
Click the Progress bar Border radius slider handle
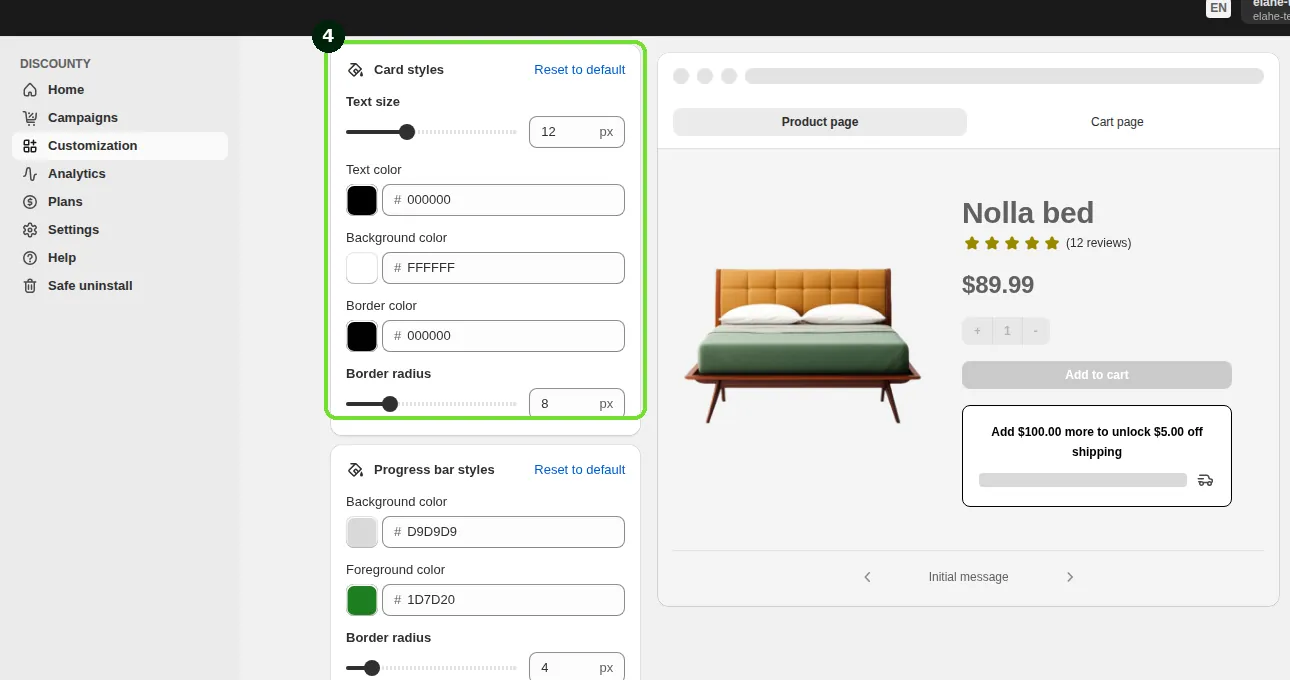click(x=372, y=668)
